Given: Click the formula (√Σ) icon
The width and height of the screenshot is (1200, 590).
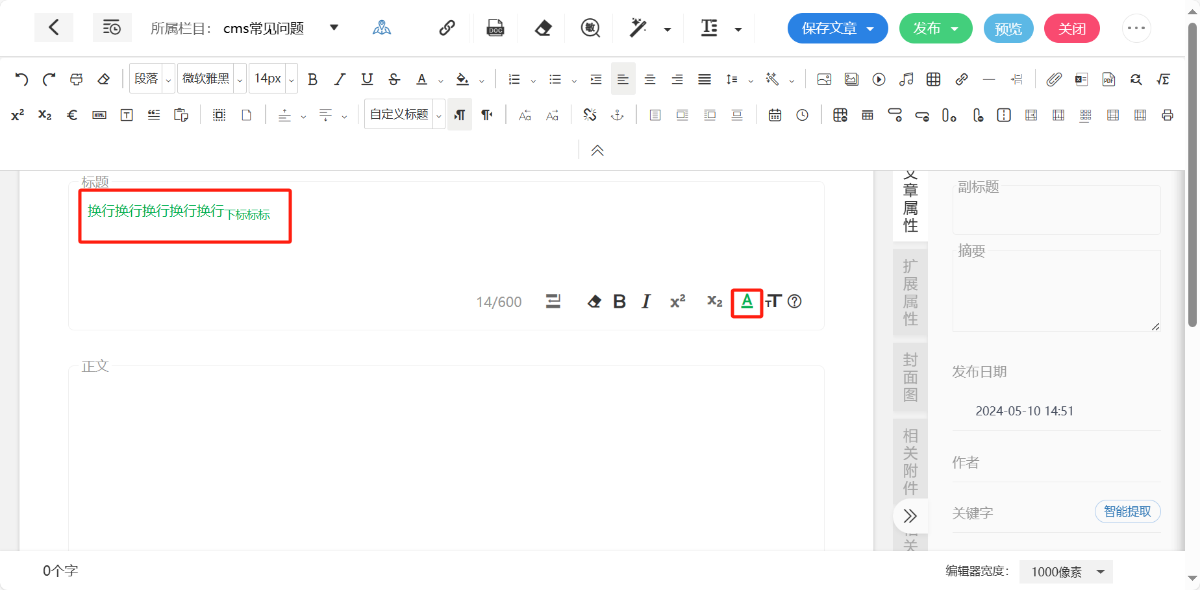Looking at the screenshot, I should point(1163,79).
